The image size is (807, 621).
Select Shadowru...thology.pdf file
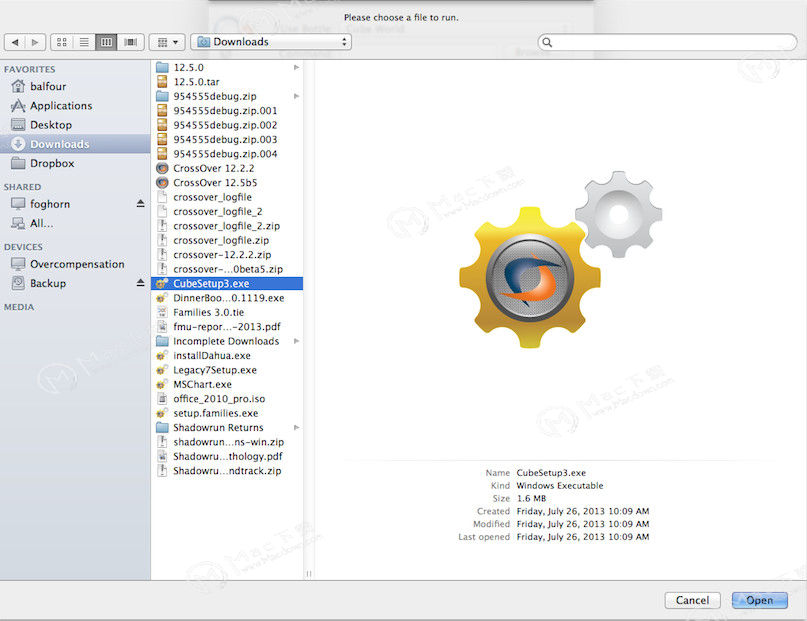tap(227, 456)
